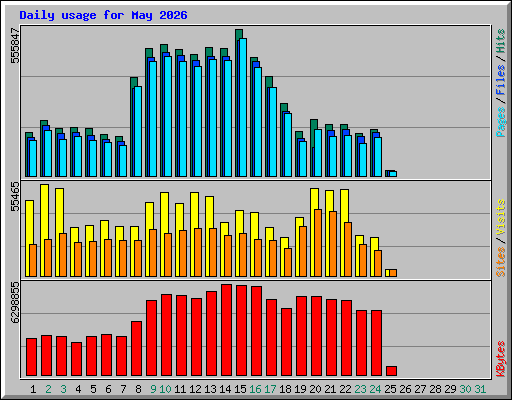Screen dimensions: 512x400
Task: Click day 9 on the x-axis
Action: [x=153, y=389]
